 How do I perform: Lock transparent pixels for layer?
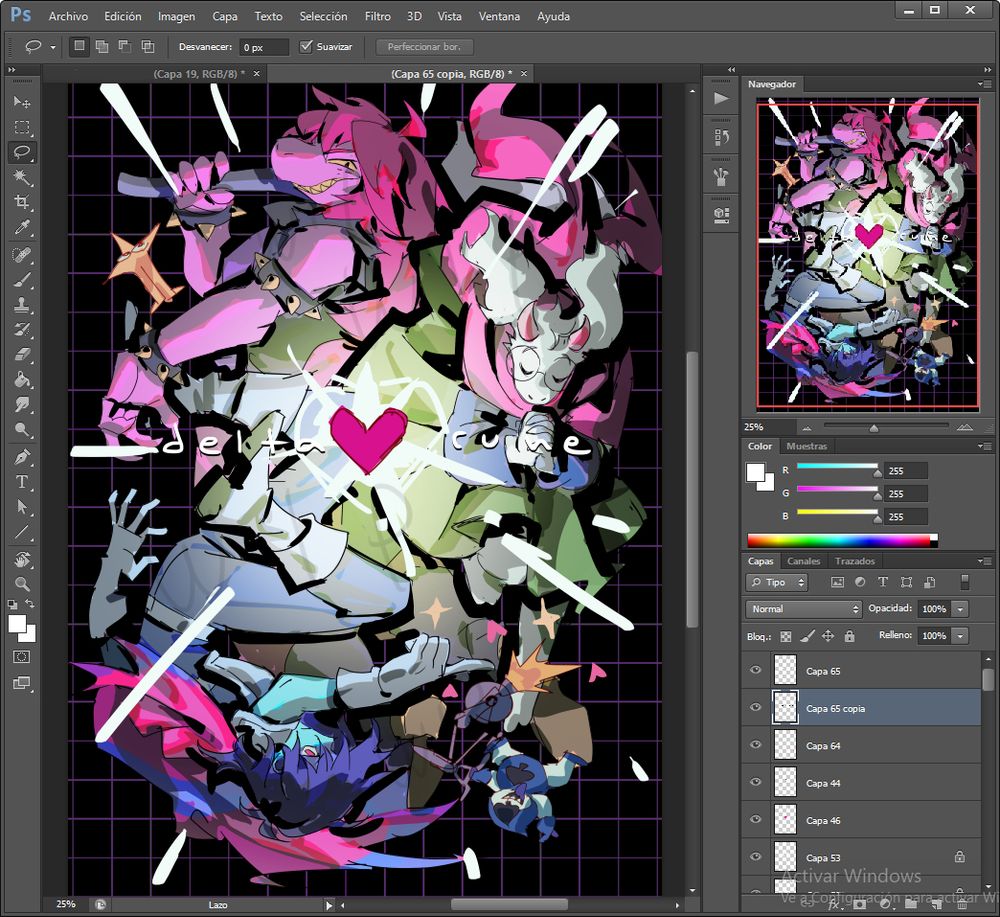coord(786,636)
